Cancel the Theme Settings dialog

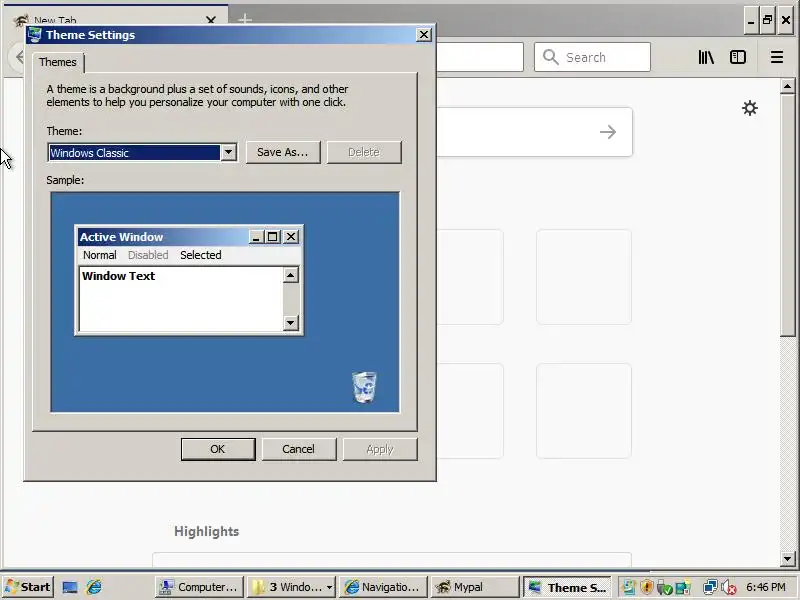click(x=298, y=449)
